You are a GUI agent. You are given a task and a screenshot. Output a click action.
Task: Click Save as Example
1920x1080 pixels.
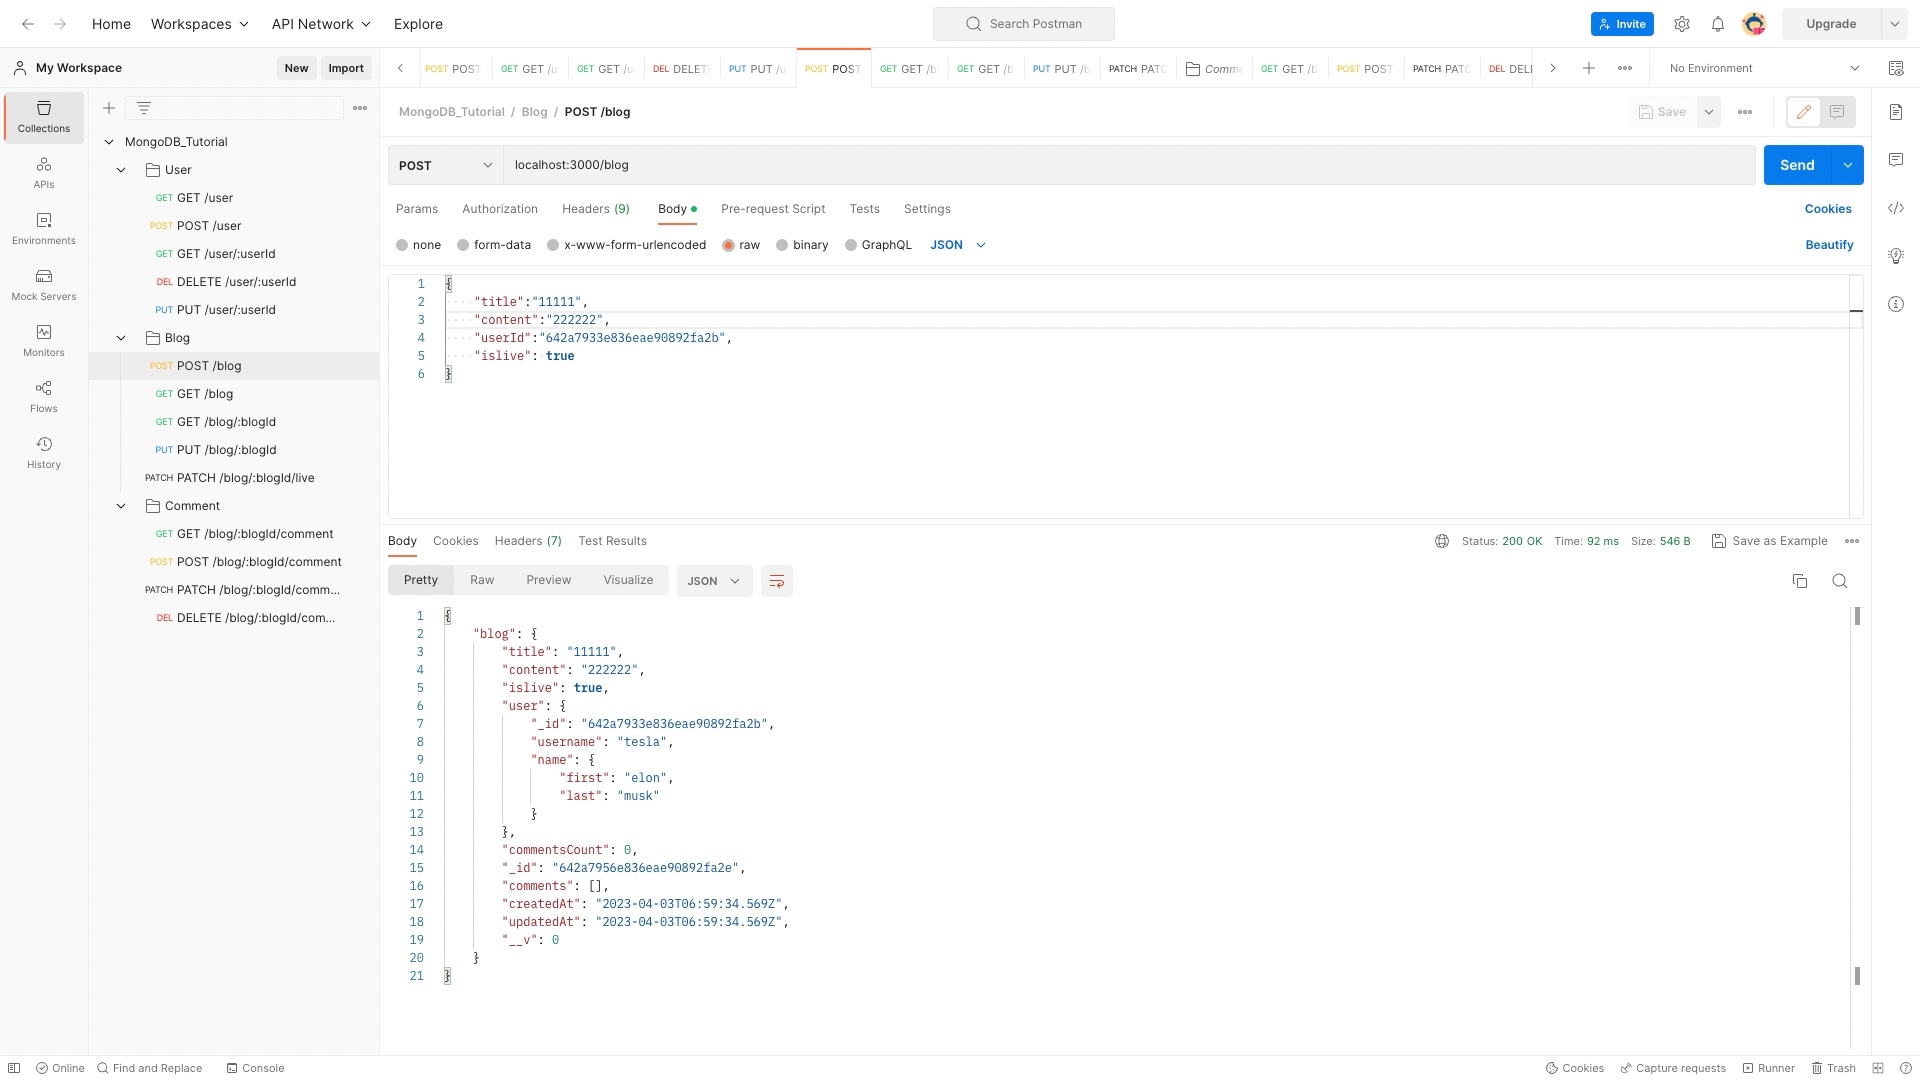[1770, 541]
